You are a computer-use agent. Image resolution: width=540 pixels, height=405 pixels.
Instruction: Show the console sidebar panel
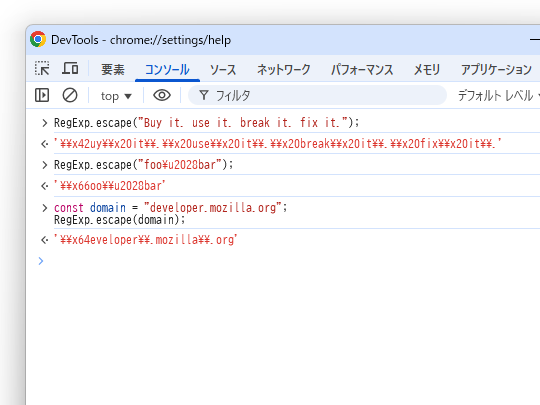(42, 95)
